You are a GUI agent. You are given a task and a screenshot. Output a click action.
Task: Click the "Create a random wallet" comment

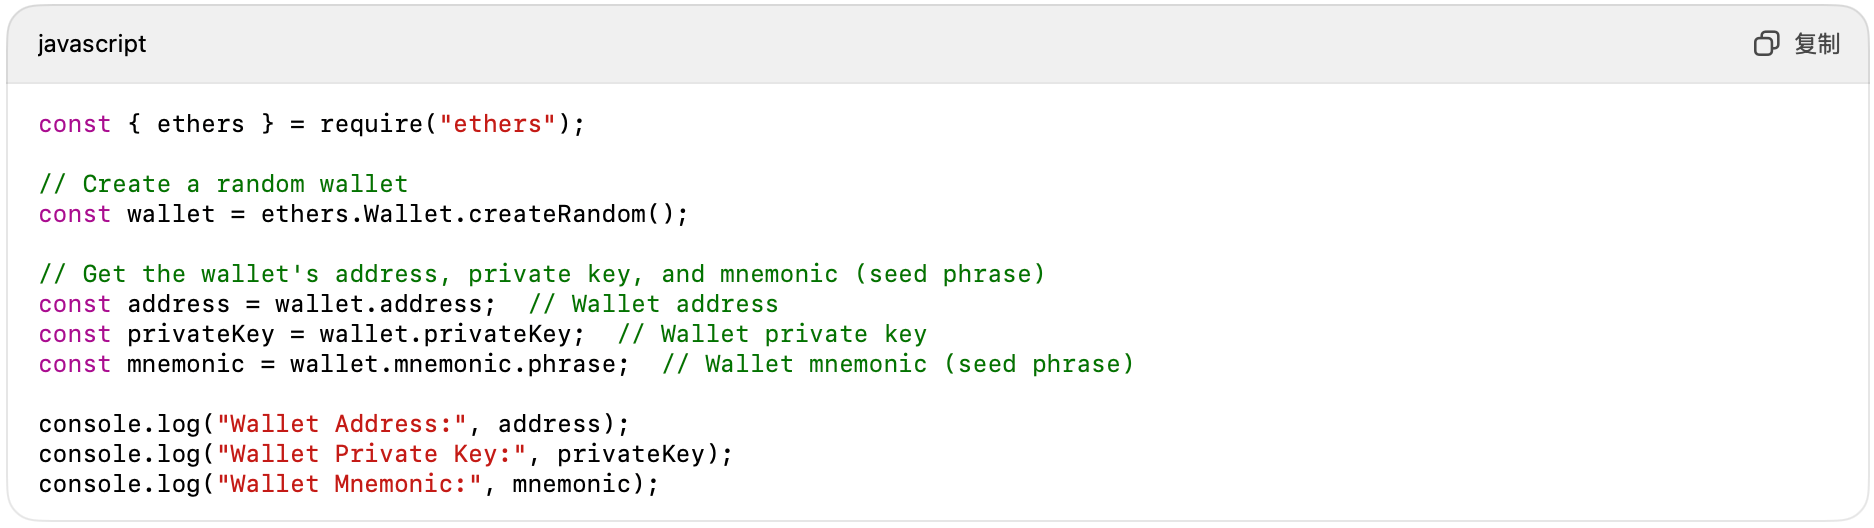coord(223,184)
